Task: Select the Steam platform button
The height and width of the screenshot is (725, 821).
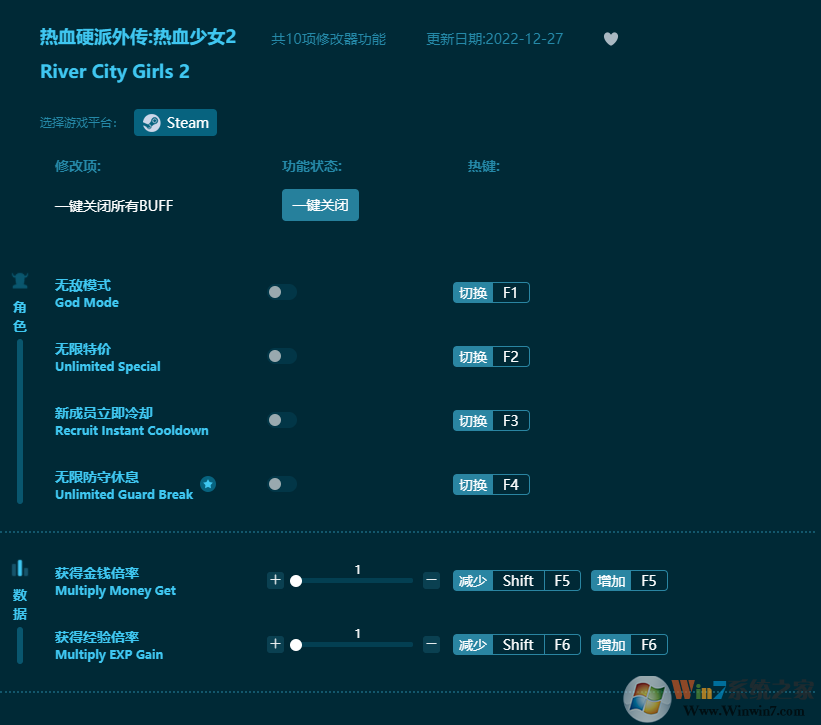Action: pos(175,122)
